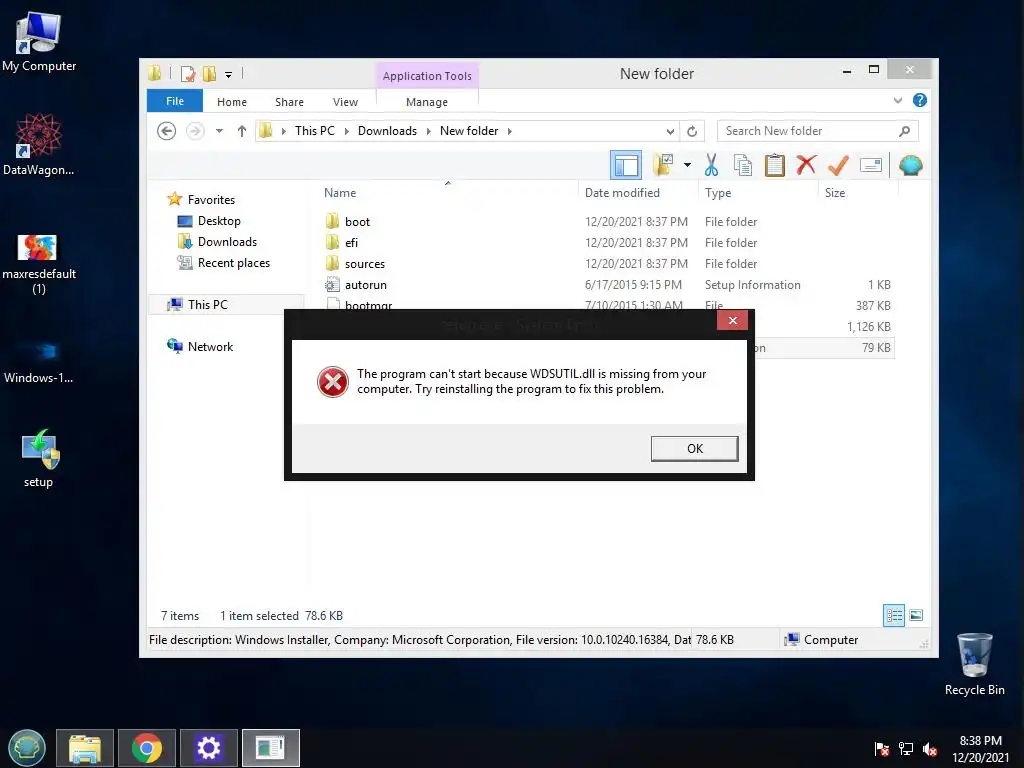The height and width of the screenshot is (768, 1024).
Task: Click the Copy toolbar icon
Action: [743, 165]
